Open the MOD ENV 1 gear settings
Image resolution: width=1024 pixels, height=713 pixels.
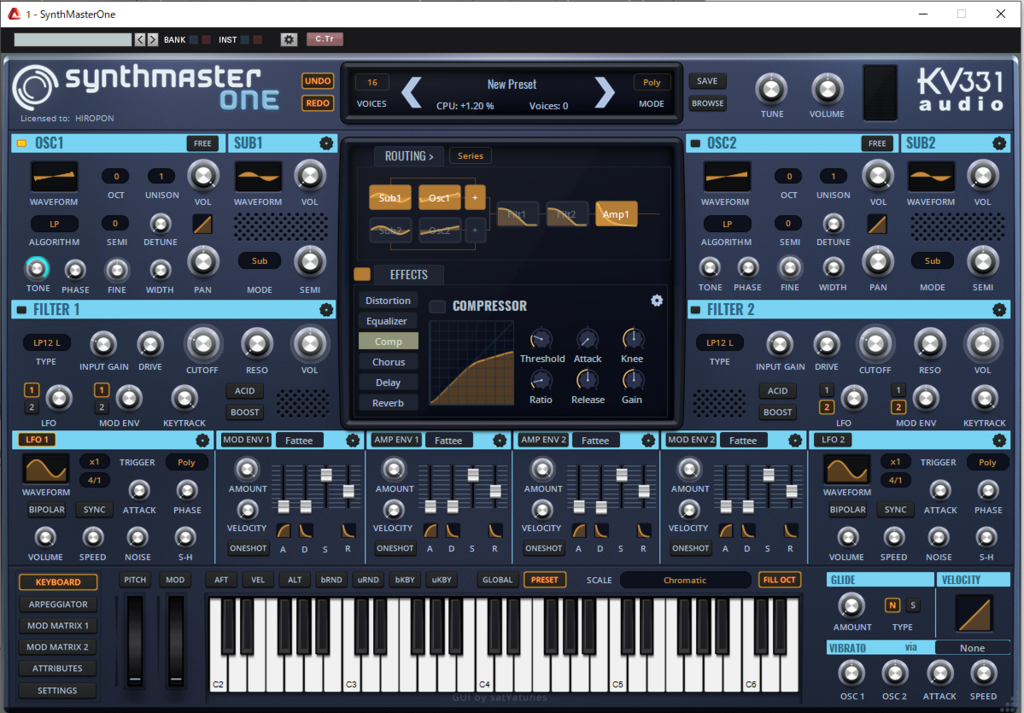pos(353,440)
